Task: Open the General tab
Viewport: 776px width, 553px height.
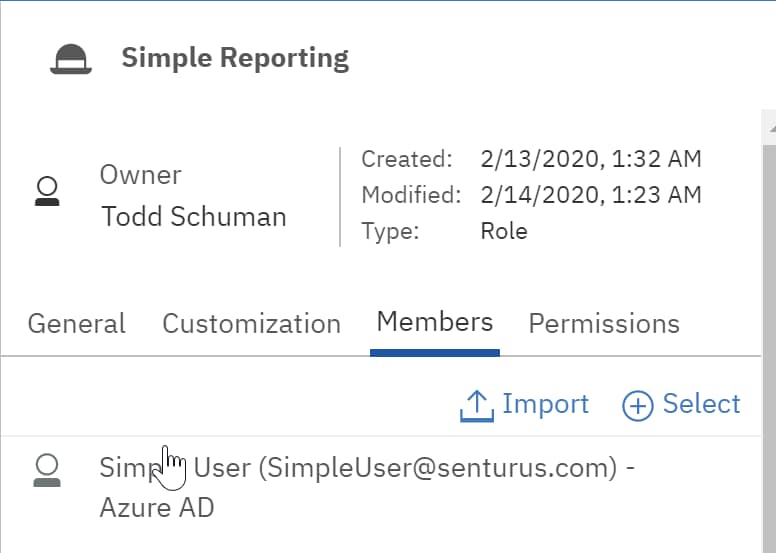Action: 77,324
